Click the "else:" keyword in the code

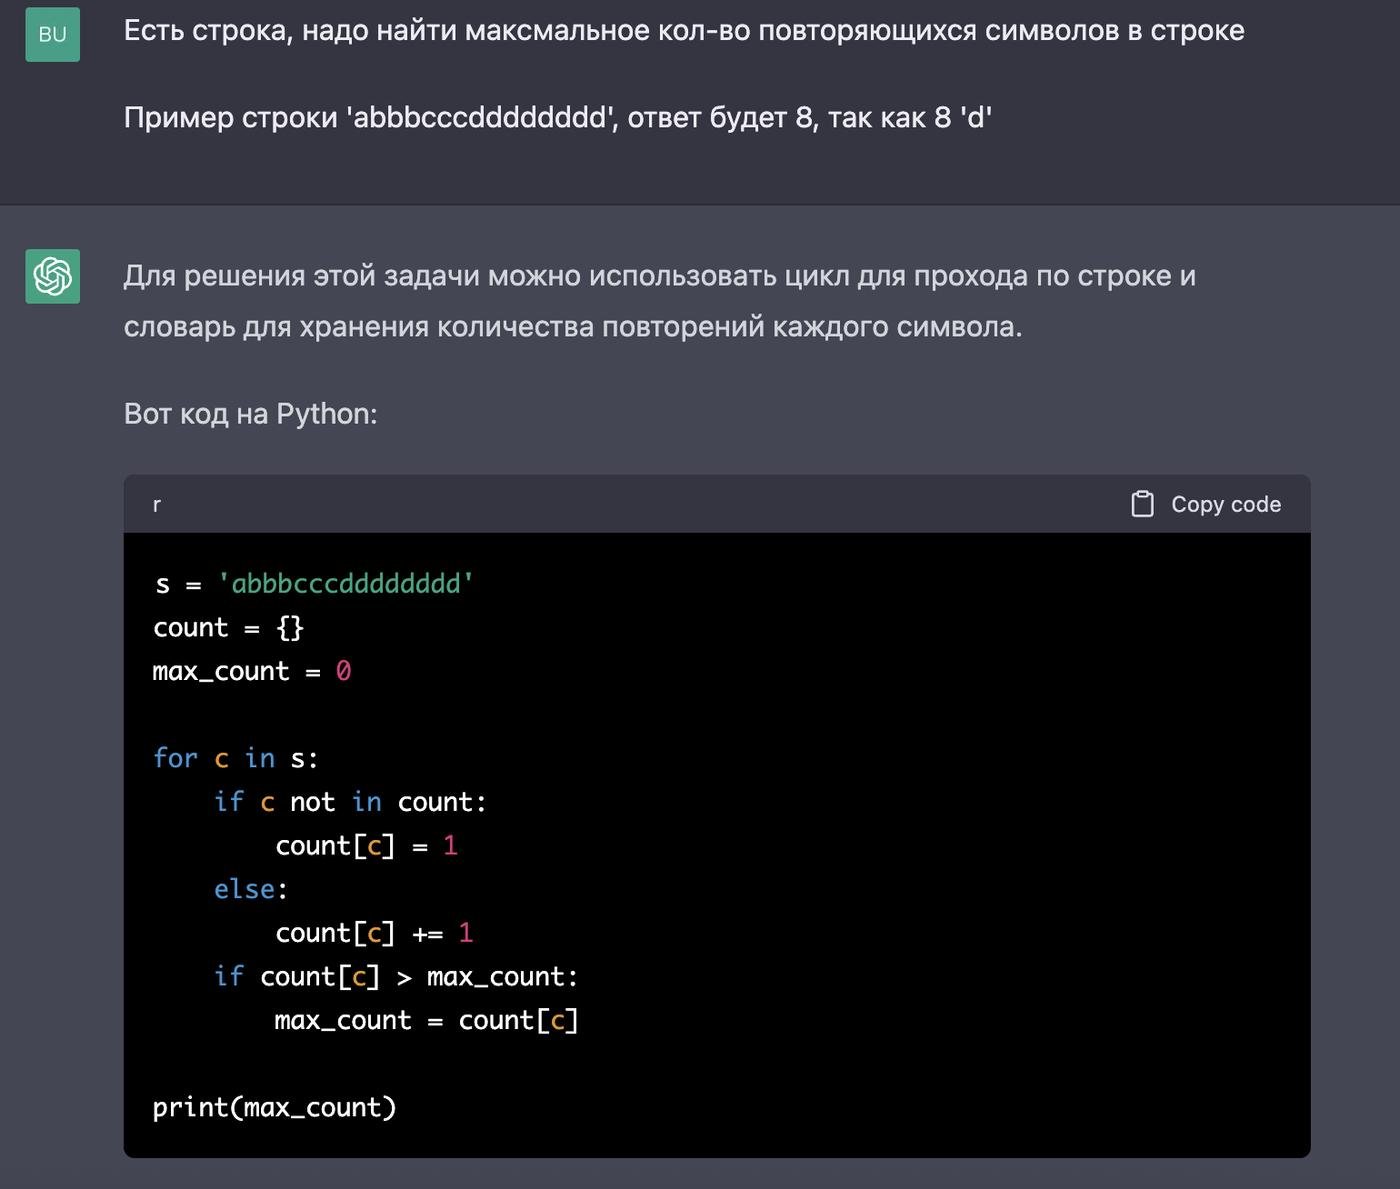pyautogui.click(x=250, y=890)
